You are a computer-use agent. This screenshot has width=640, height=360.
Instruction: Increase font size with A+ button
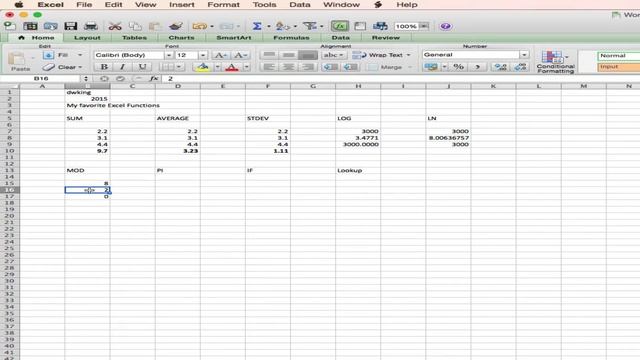pyautogui.click(x=220, y=55)
